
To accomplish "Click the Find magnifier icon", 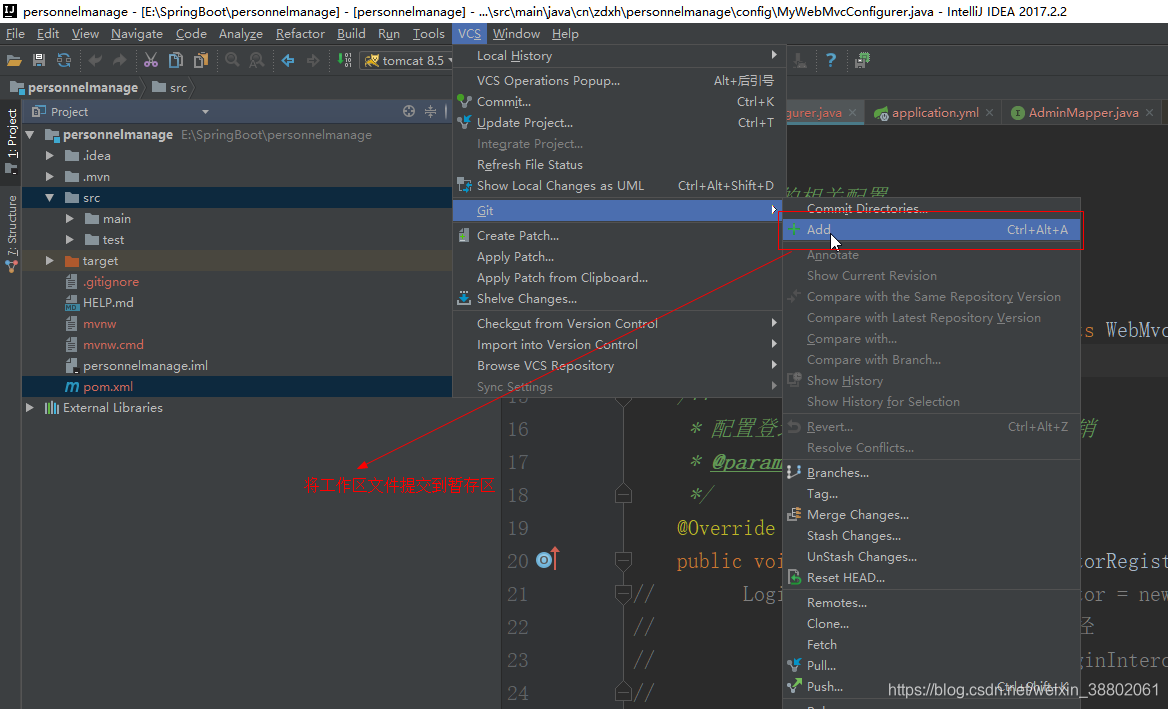I will [x=232, y=60].
